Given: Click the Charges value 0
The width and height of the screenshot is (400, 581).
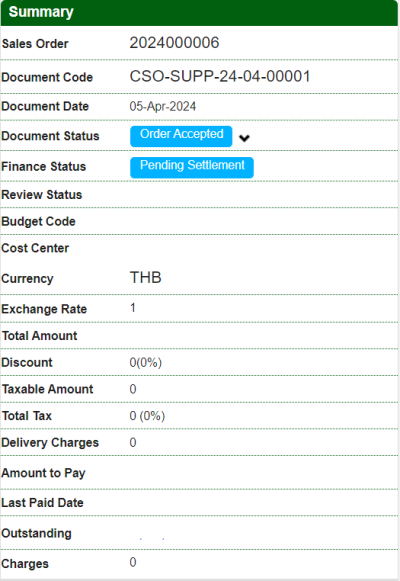Looking at the screenshot, I should coord(133,562).
